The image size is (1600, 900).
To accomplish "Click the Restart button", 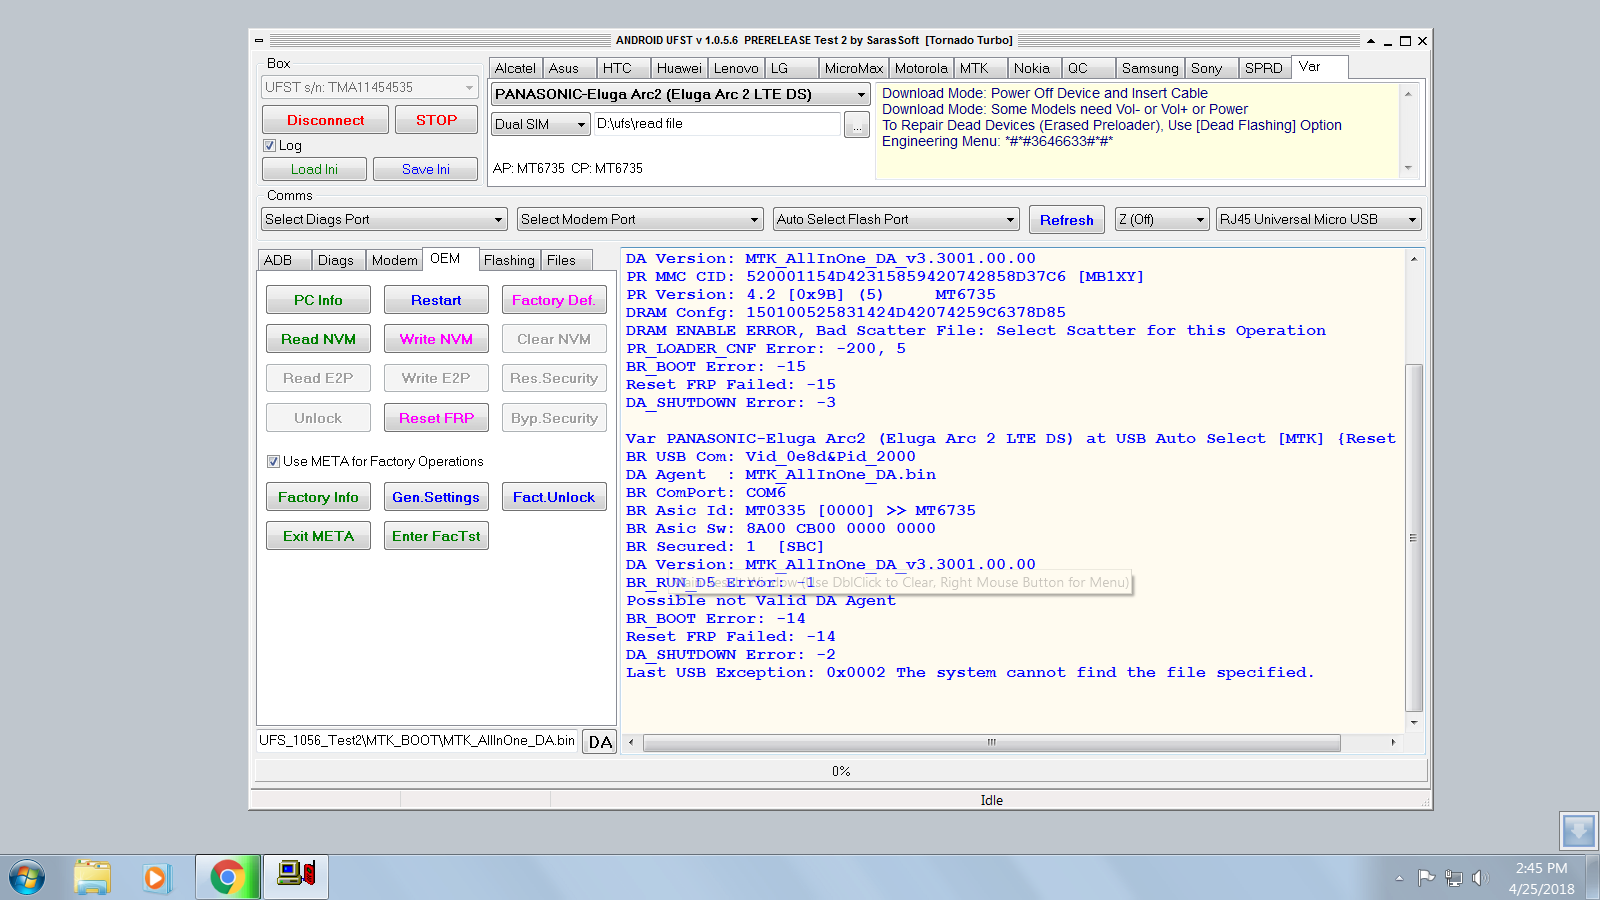I will (436, 300).
